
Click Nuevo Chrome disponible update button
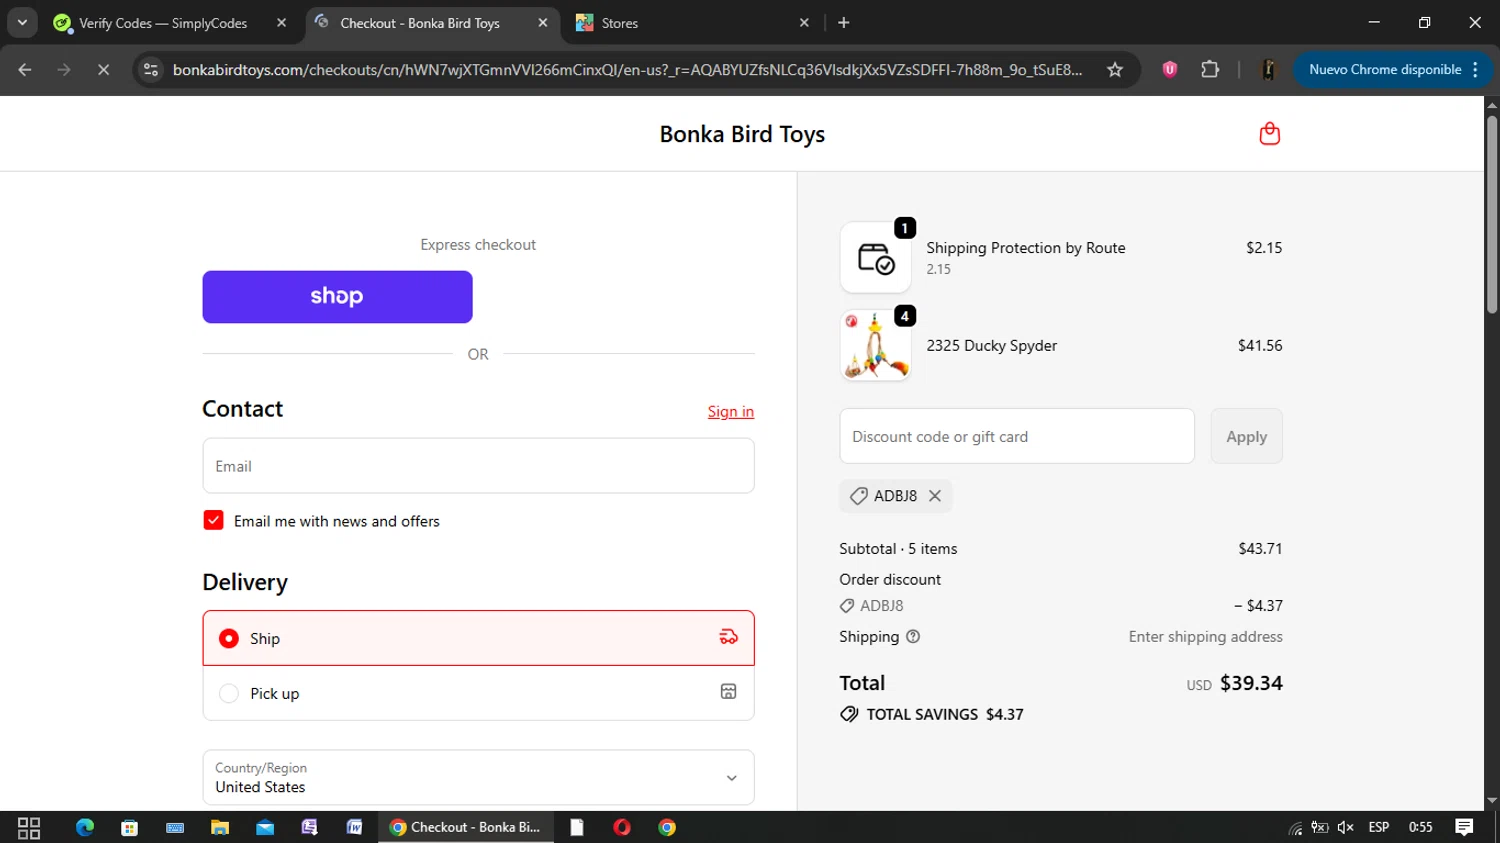pos(1393,70)
